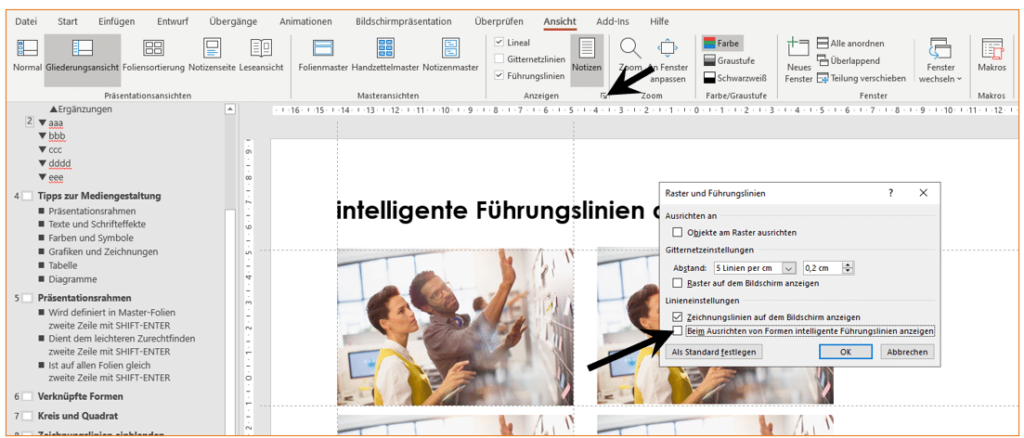The width and height of the screenshot is (1024, 438).
Task: Open the Makros button
Action: point(991,55)
